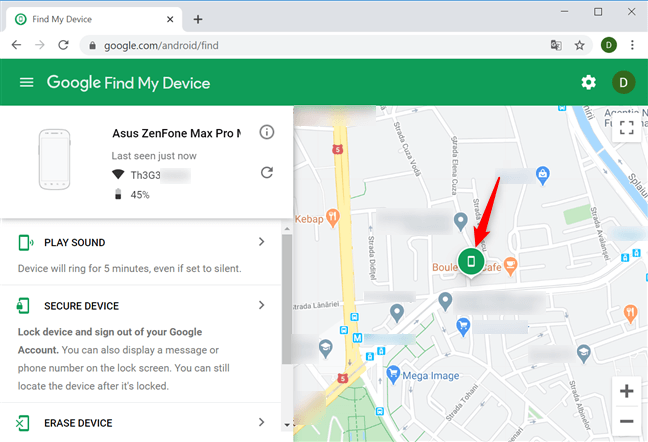Open the translate page icon

(556, 45)
